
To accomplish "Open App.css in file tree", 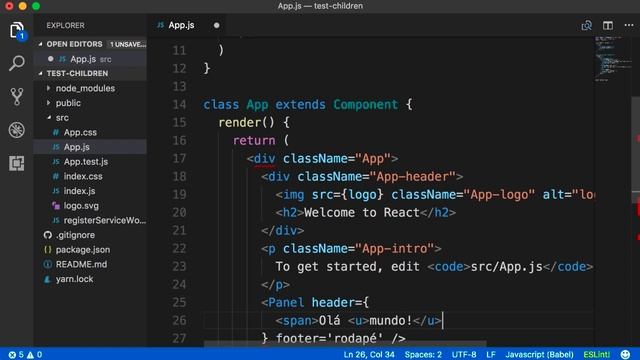I will click(80, 132).
